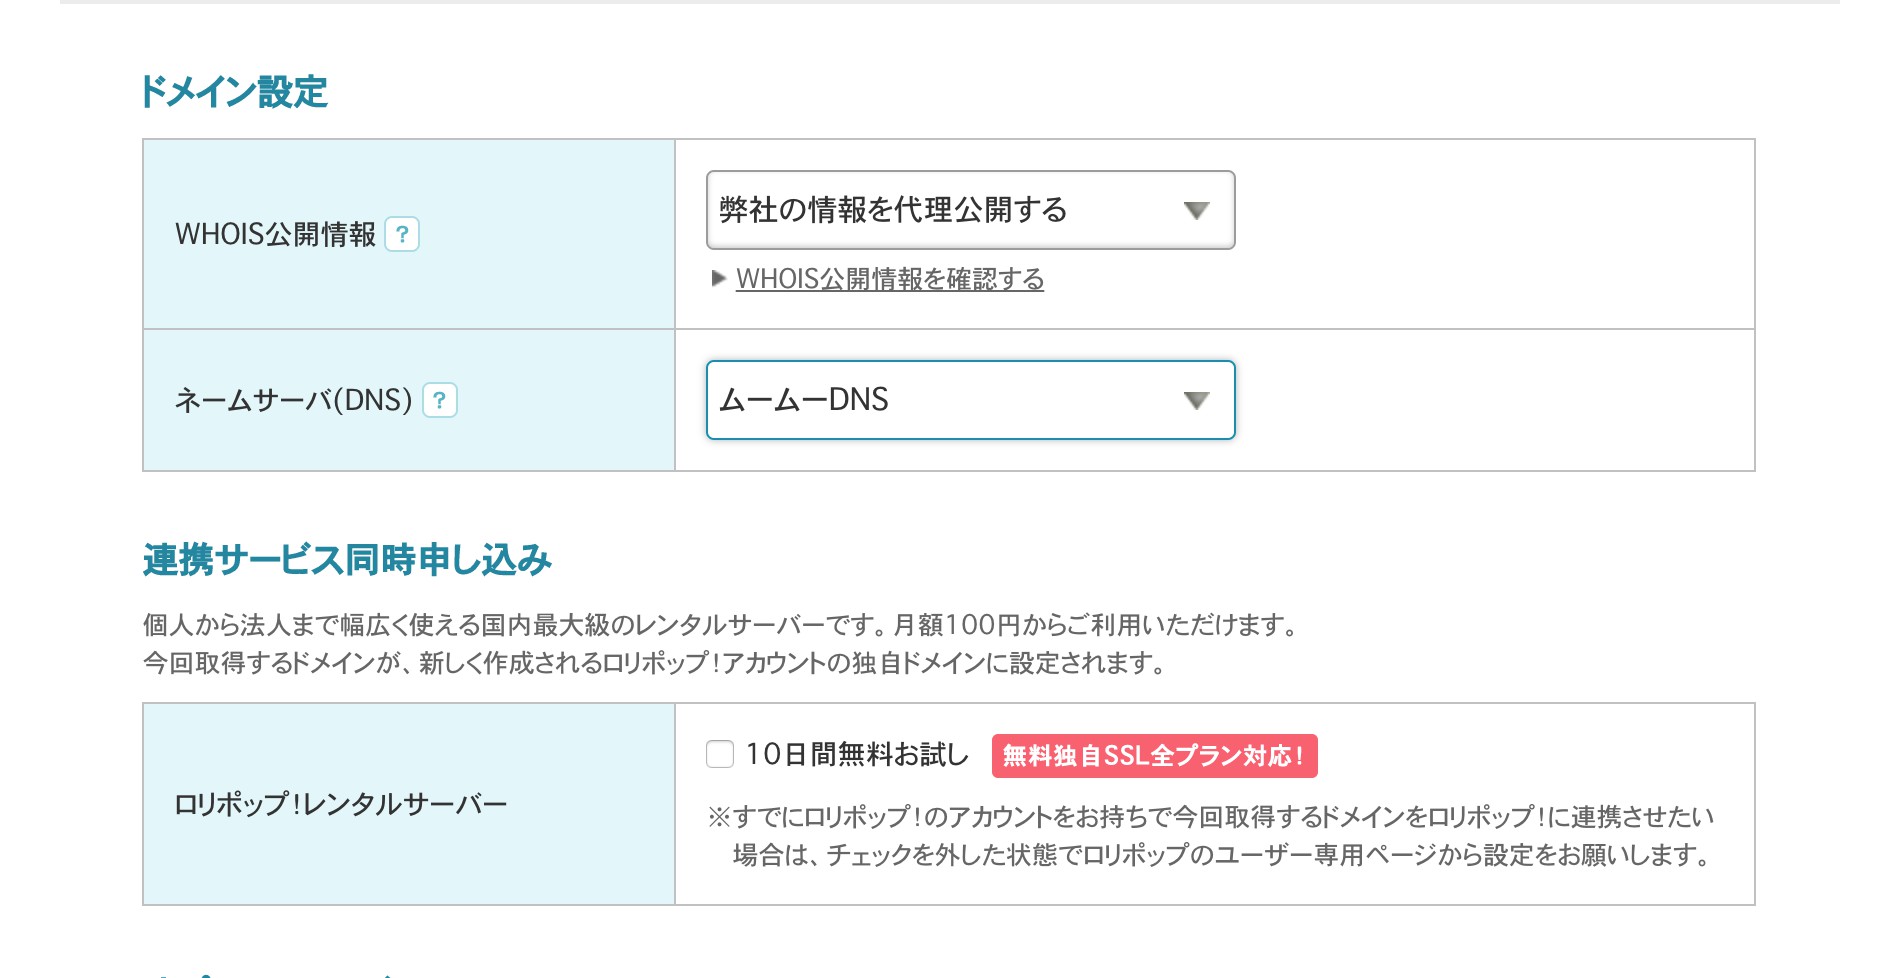
Task: Click the 連携サービス同時申し込み section heading
Action: pos(347,560)
